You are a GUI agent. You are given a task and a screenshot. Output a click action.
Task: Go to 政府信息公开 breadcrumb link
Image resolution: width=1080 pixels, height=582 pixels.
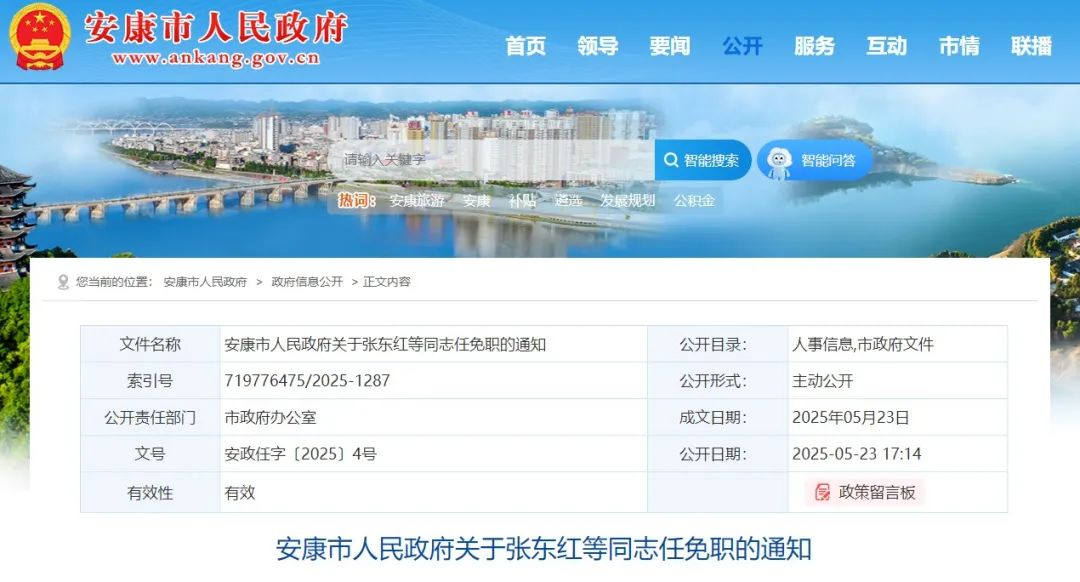307,282
